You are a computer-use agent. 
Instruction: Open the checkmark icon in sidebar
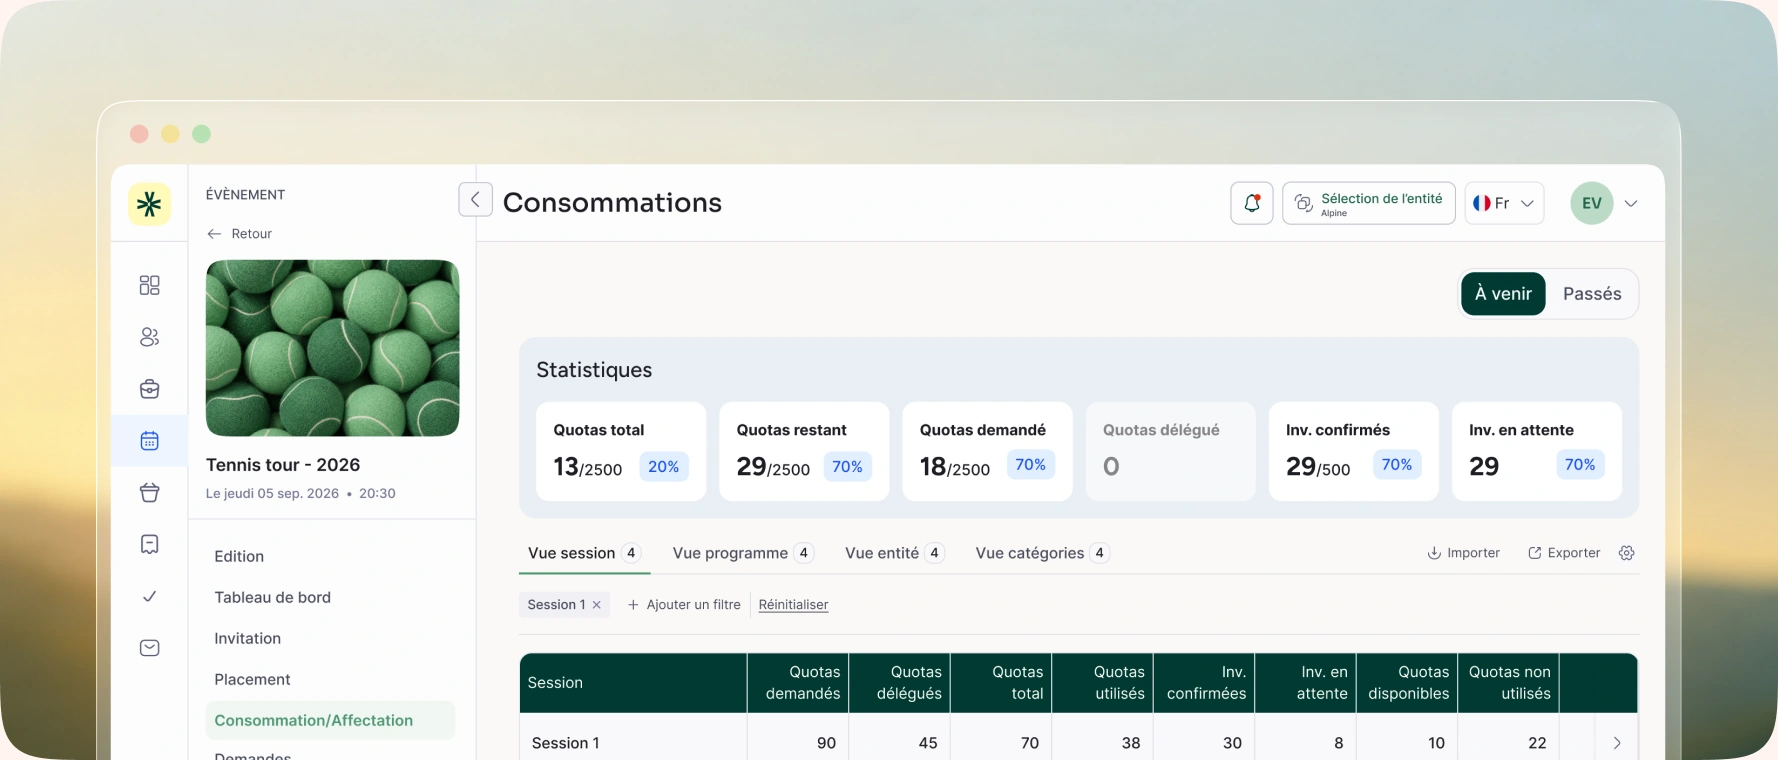coord(149,596)
